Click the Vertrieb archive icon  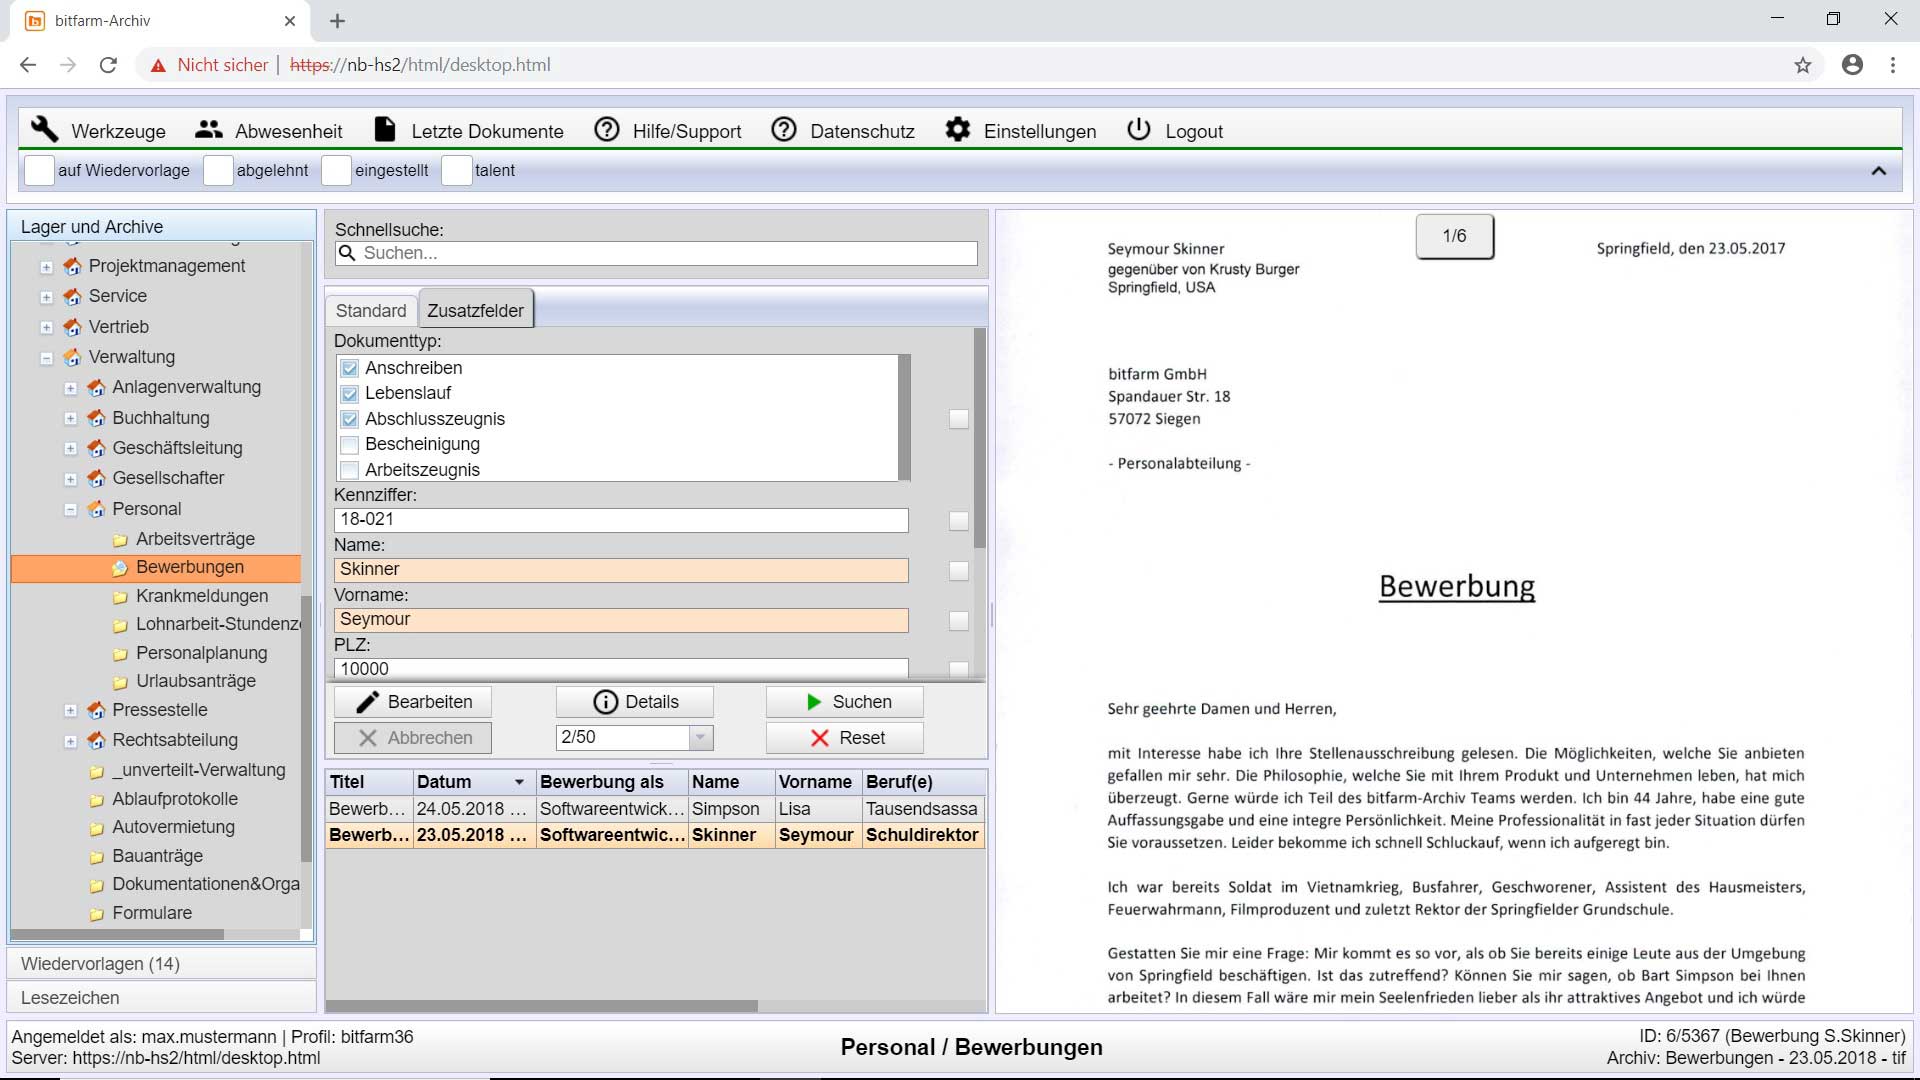tap(72, 327)
